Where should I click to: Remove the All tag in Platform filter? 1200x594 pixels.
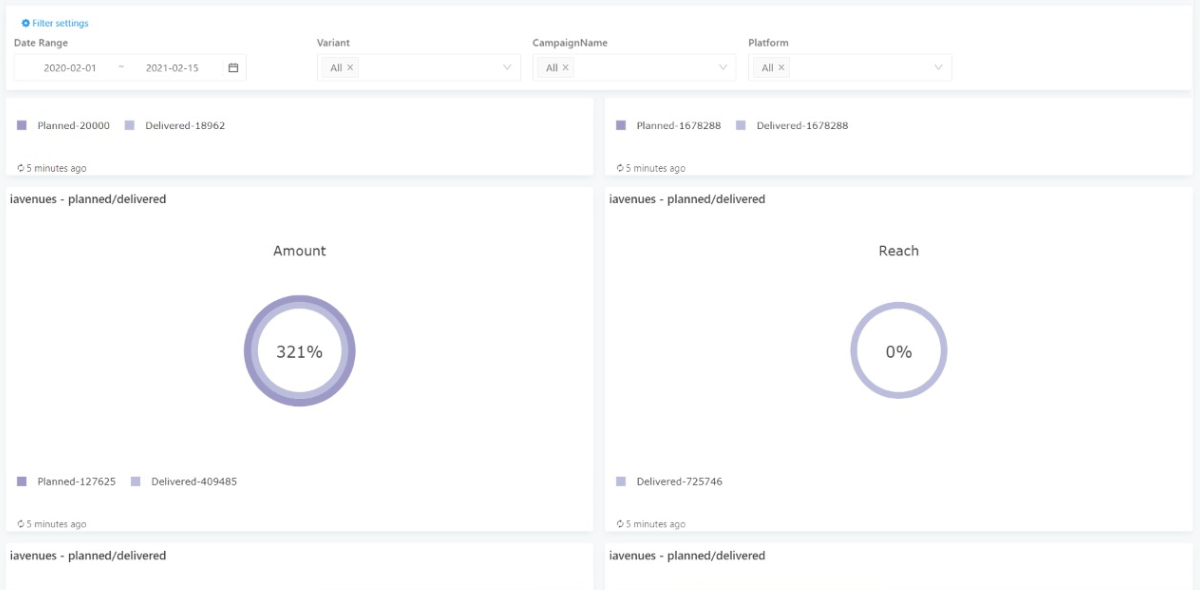click(782, 68)
